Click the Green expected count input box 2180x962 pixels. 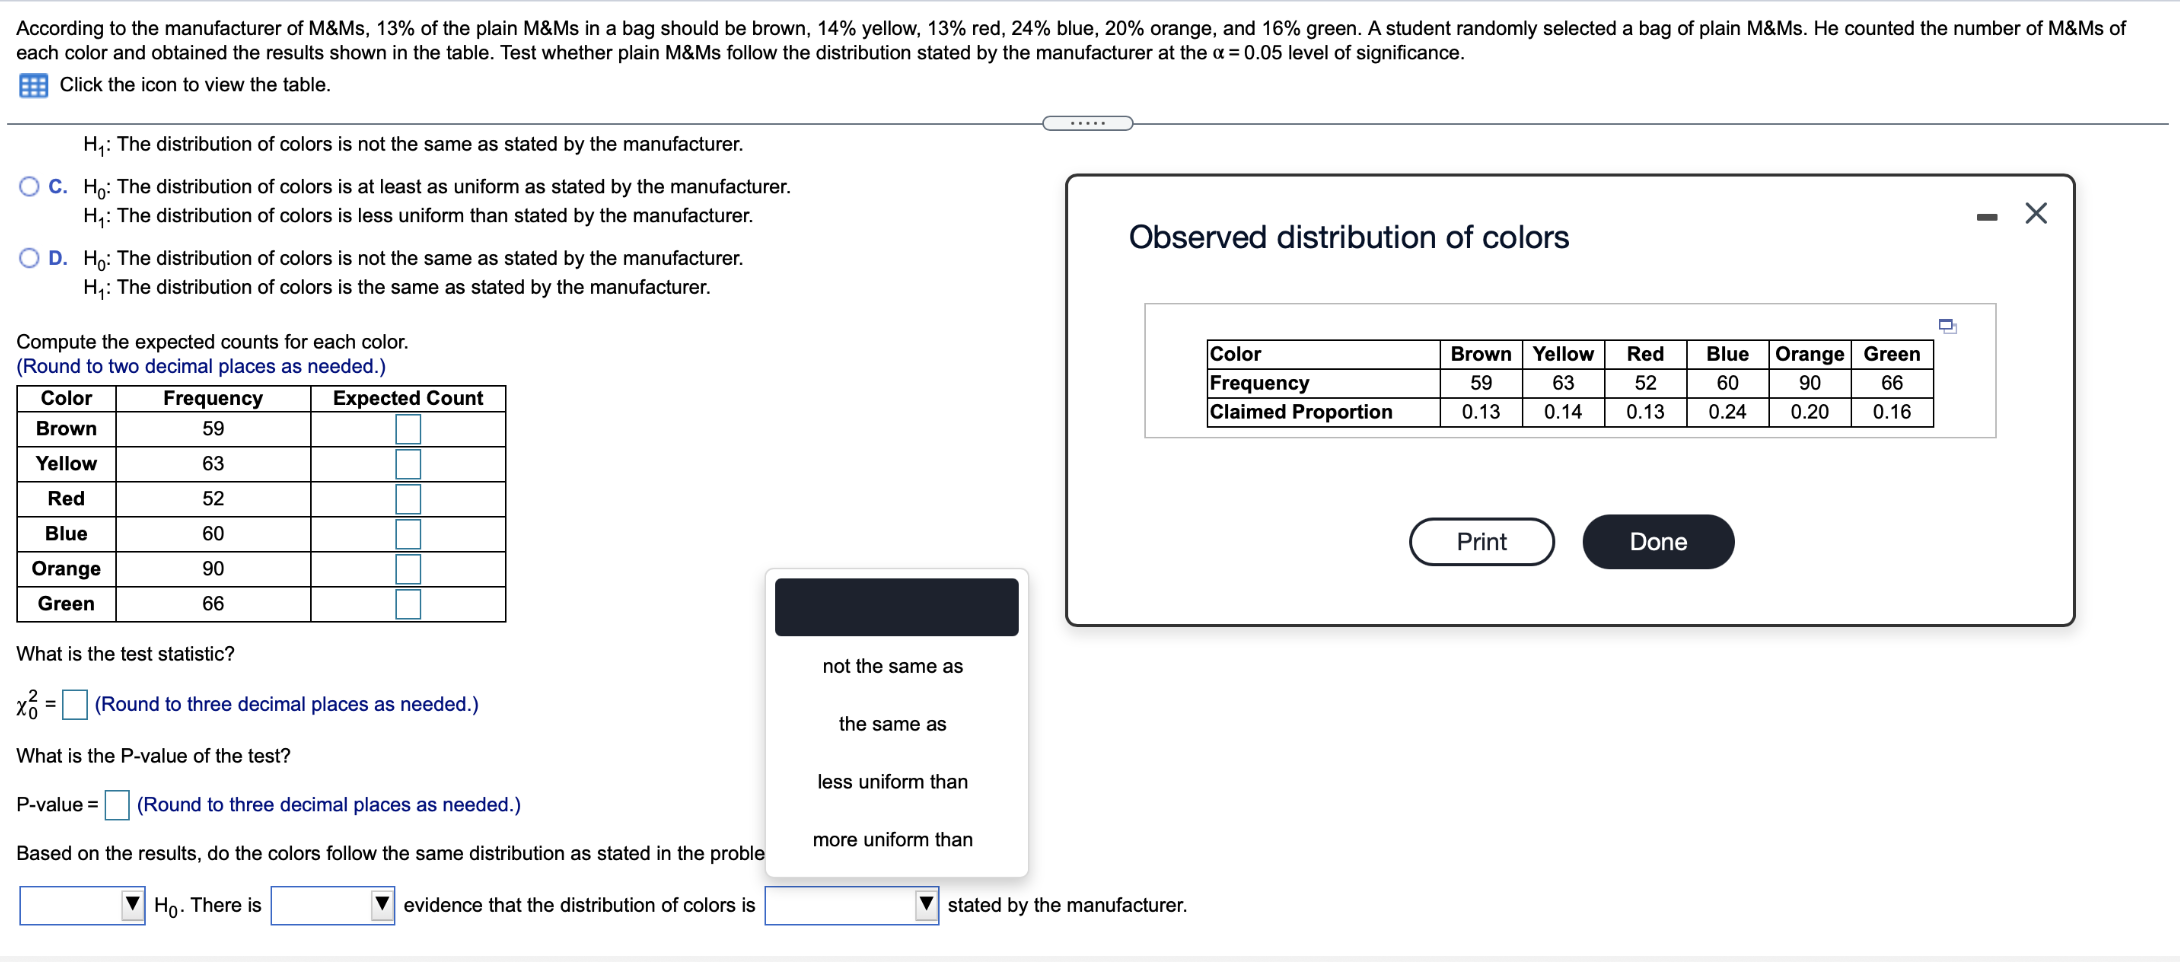pos(408,604)
